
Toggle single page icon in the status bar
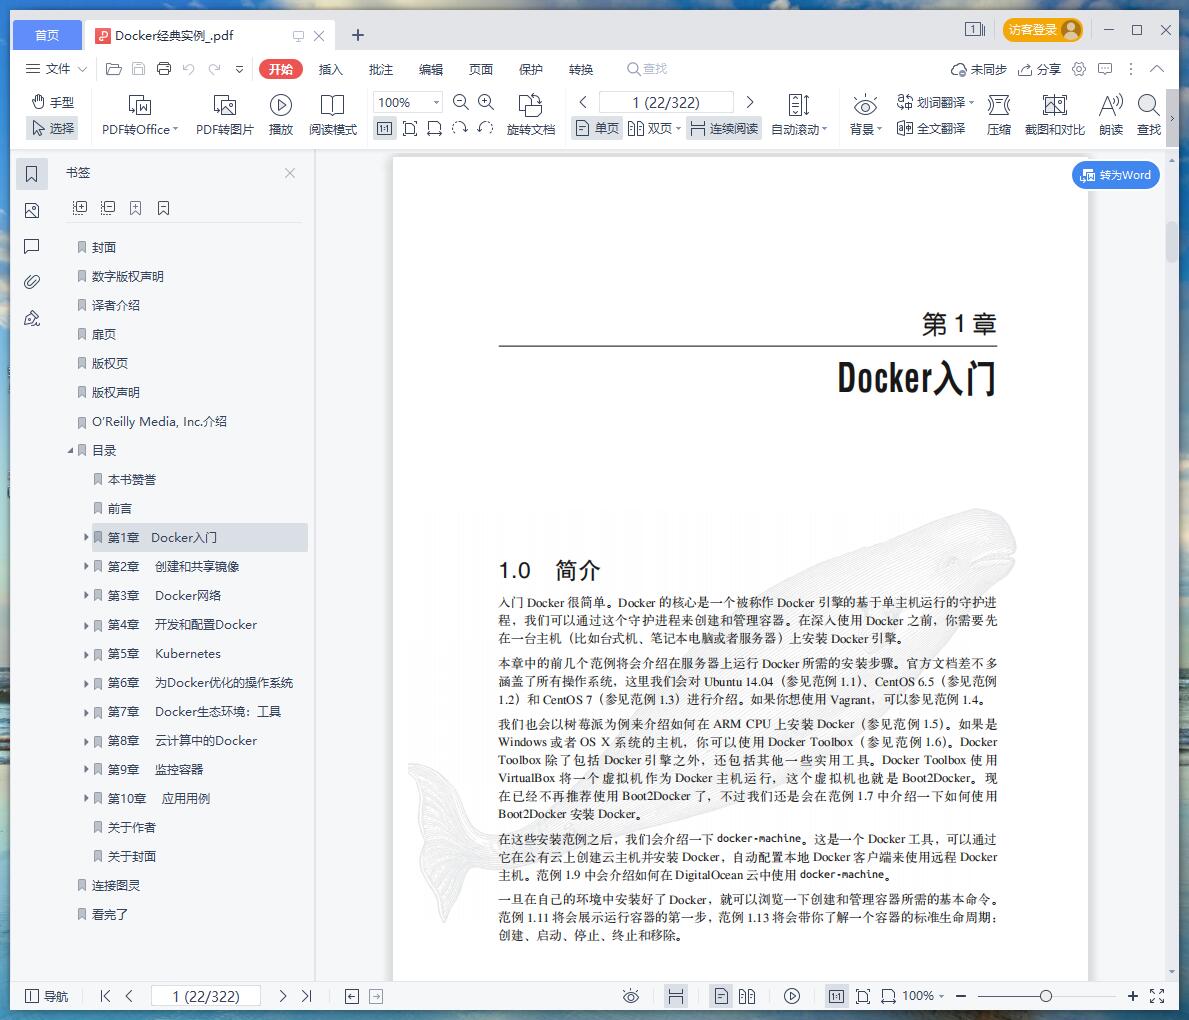[721, 996]
